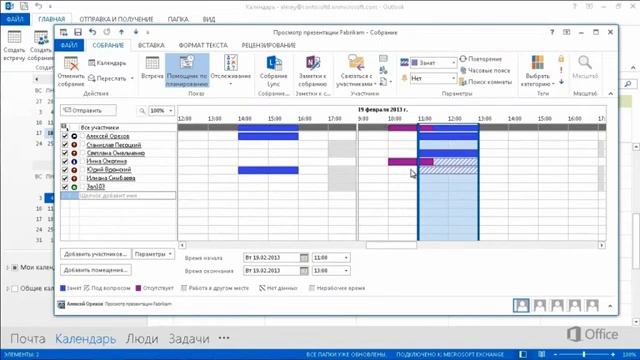Open more navigation options ellipsis
640x360 pixels.
224,338
